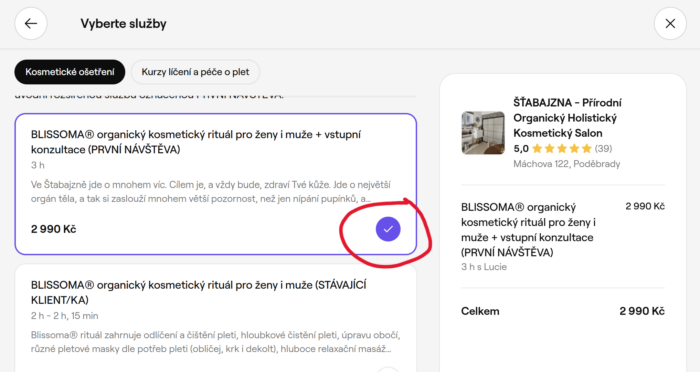Viewport: 700px width, 372px height.
Task: Open the 39 reviews count
Action: pos(603,149)
